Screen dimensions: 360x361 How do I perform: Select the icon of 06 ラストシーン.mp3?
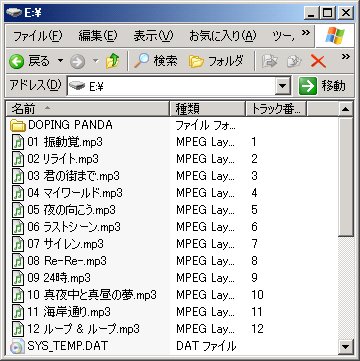(x=18, y=228)
